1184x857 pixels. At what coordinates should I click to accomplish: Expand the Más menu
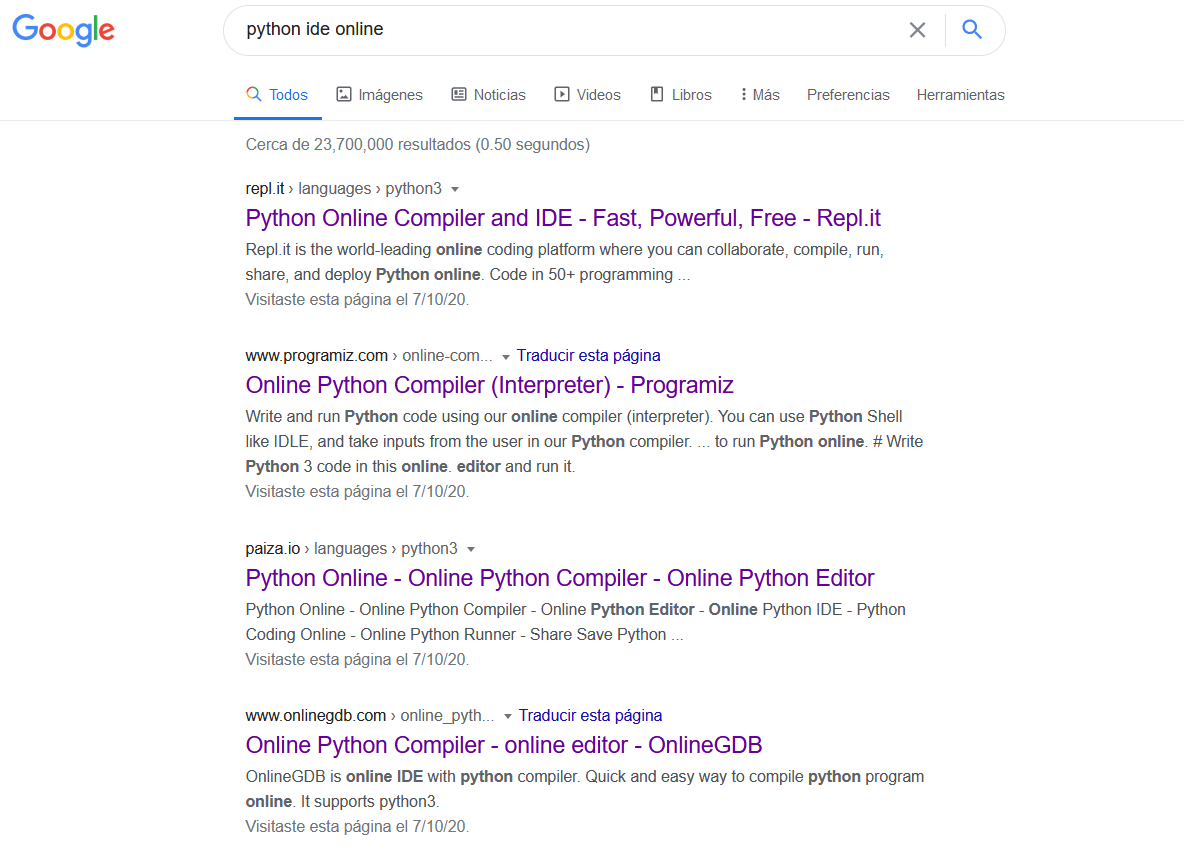759,95
